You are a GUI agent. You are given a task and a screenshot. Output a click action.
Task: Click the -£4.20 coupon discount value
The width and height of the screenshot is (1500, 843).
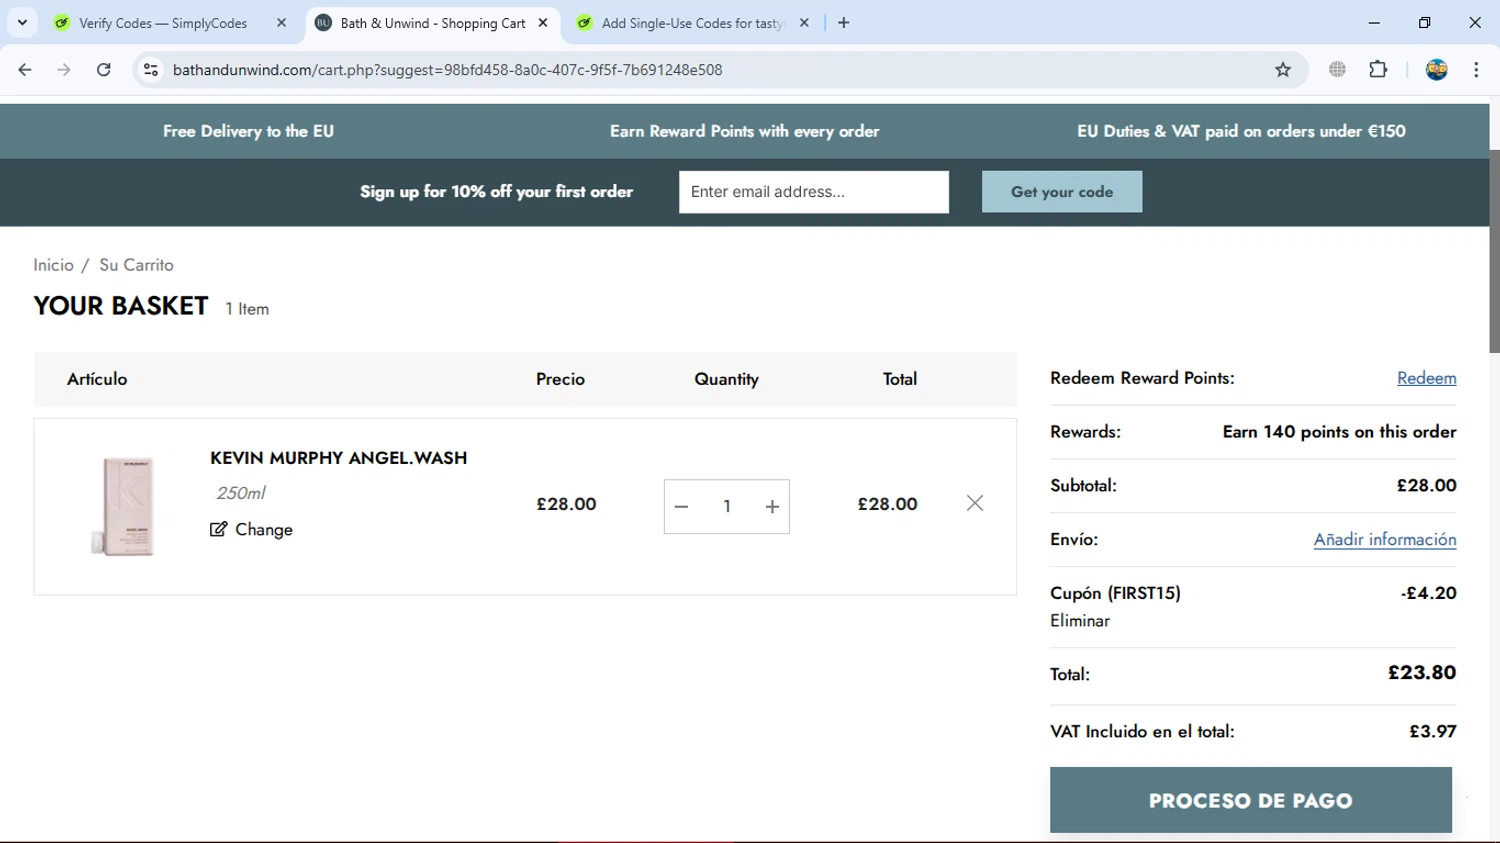pos(1428,593)
